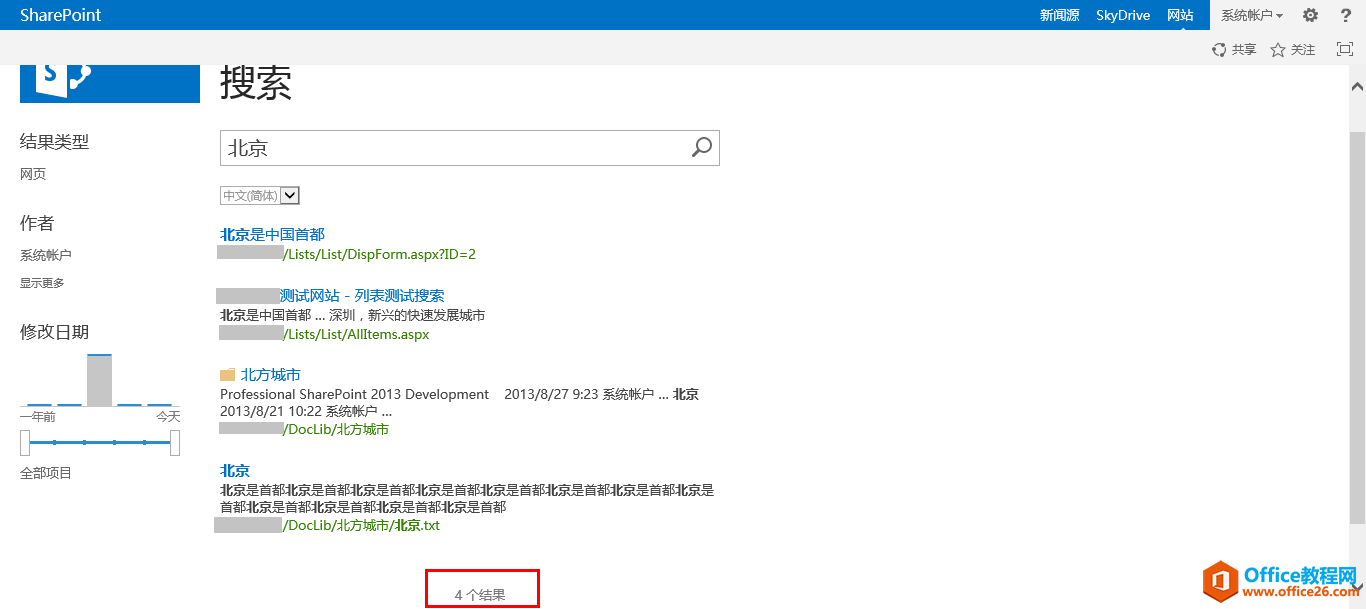Filter results by 网页 result type
The width and height of the screenshot is (1366, 609).
tap(31, 173)
